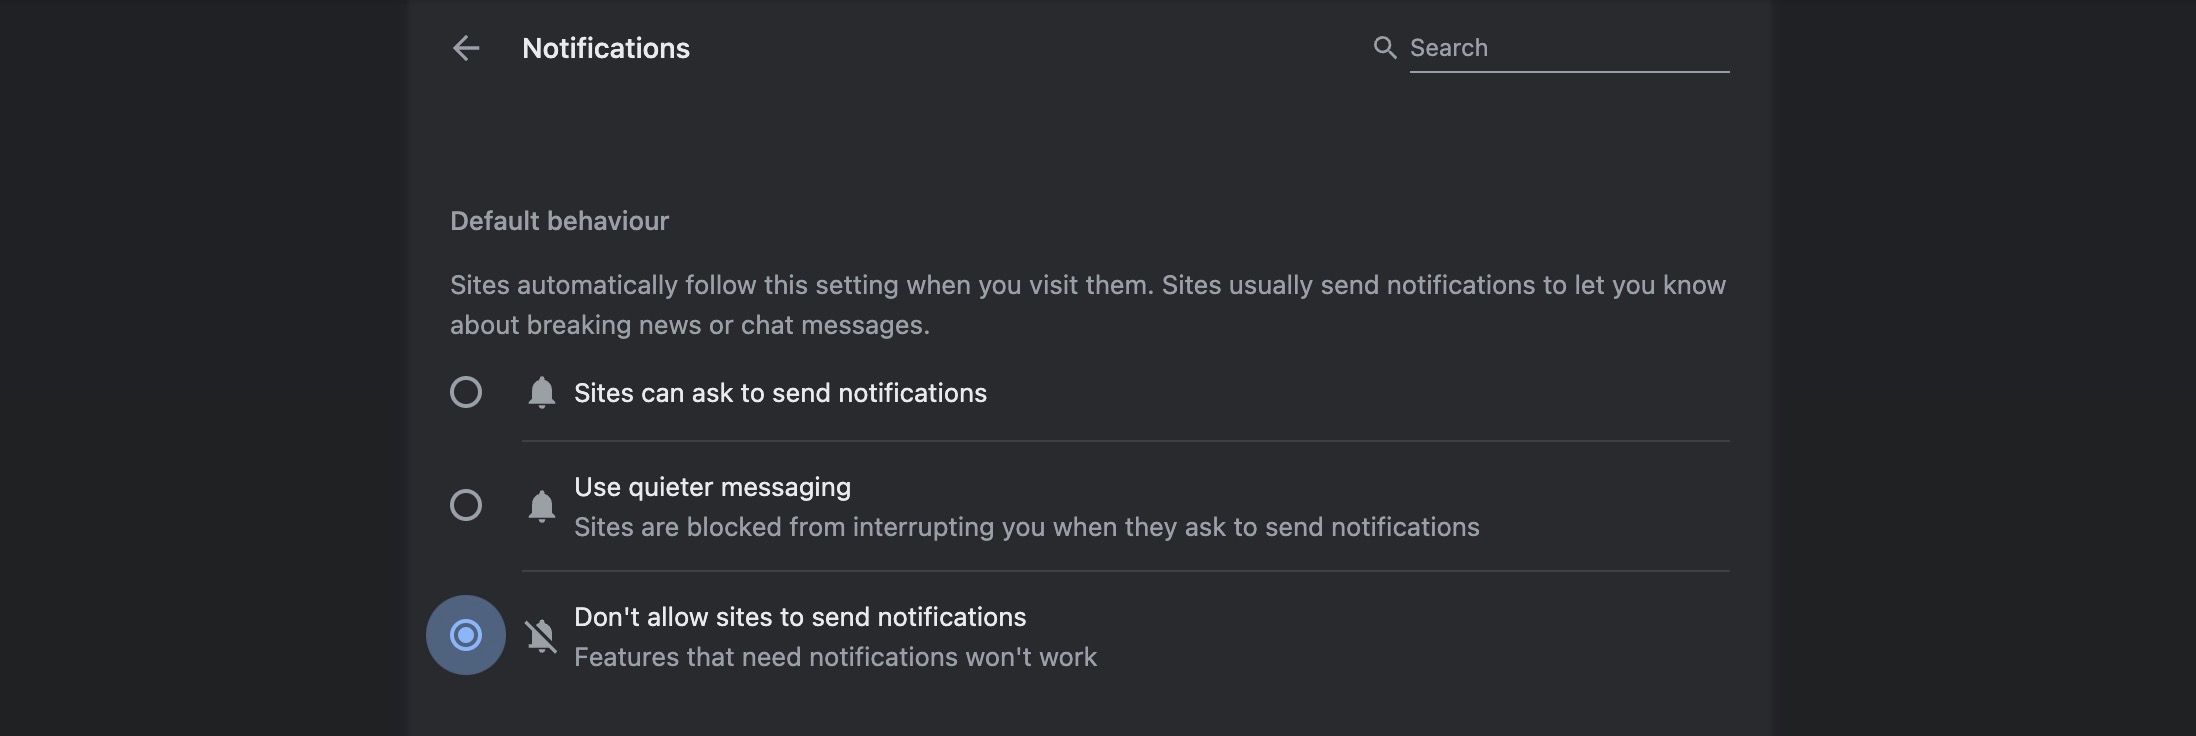Click the Sites can ask notifications row
2196x736 pixels.
(779, 392)
